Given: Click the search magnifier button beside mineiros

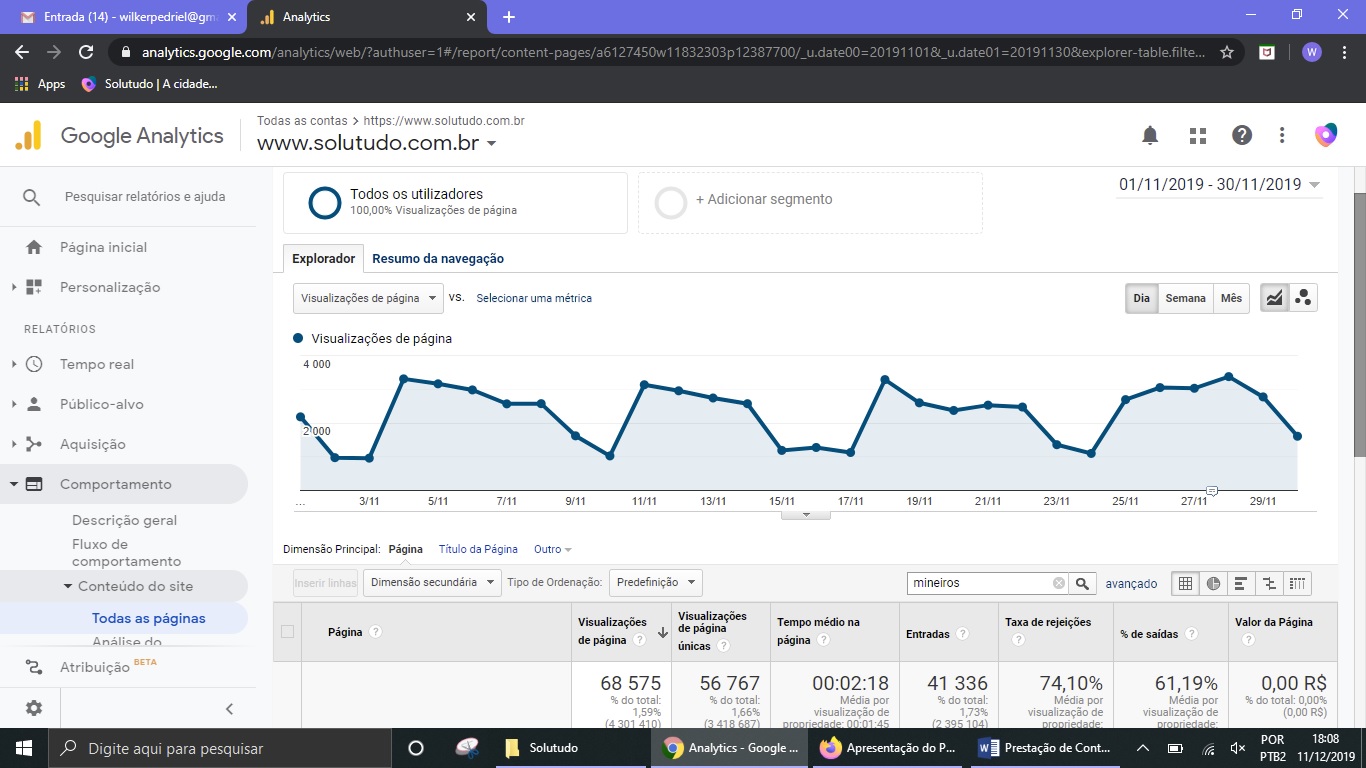Looking at the screenshot, I should 1082,583.
